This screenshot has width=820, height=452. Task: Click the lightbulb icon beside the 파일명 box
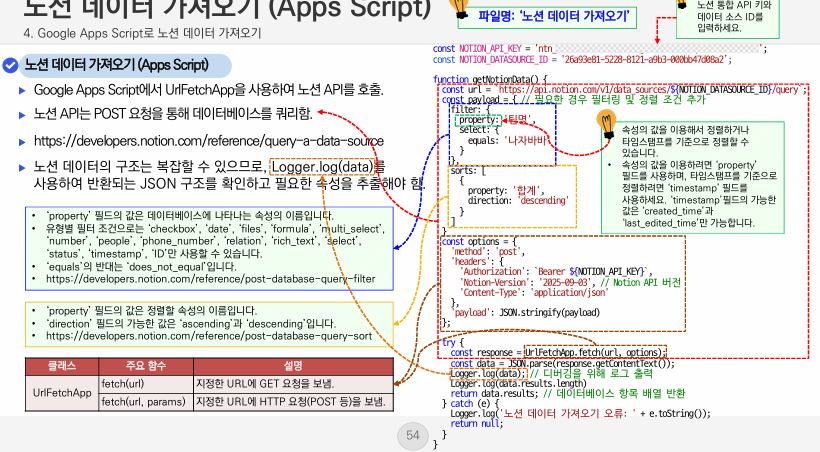(x=459, y=8)
